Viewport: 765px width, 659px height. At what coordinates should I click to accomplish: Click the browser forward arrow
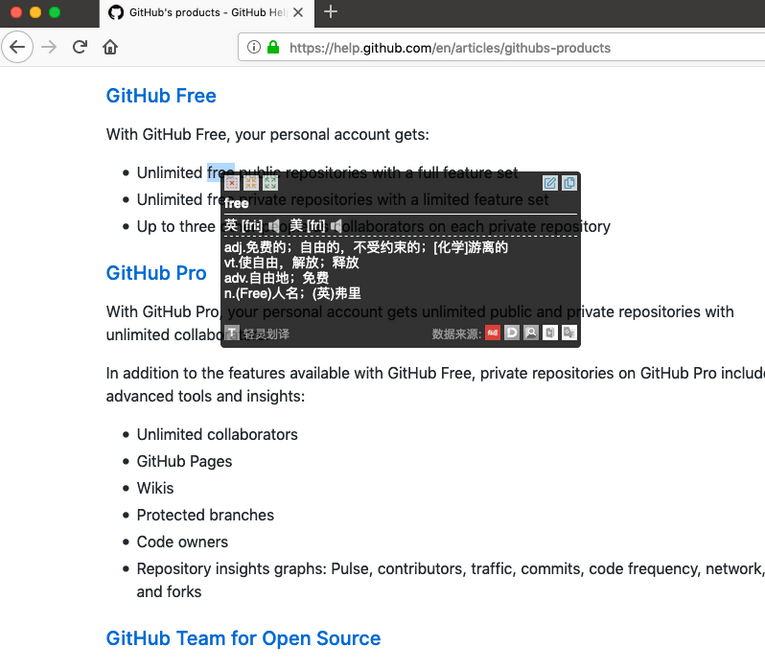(49, 47)
